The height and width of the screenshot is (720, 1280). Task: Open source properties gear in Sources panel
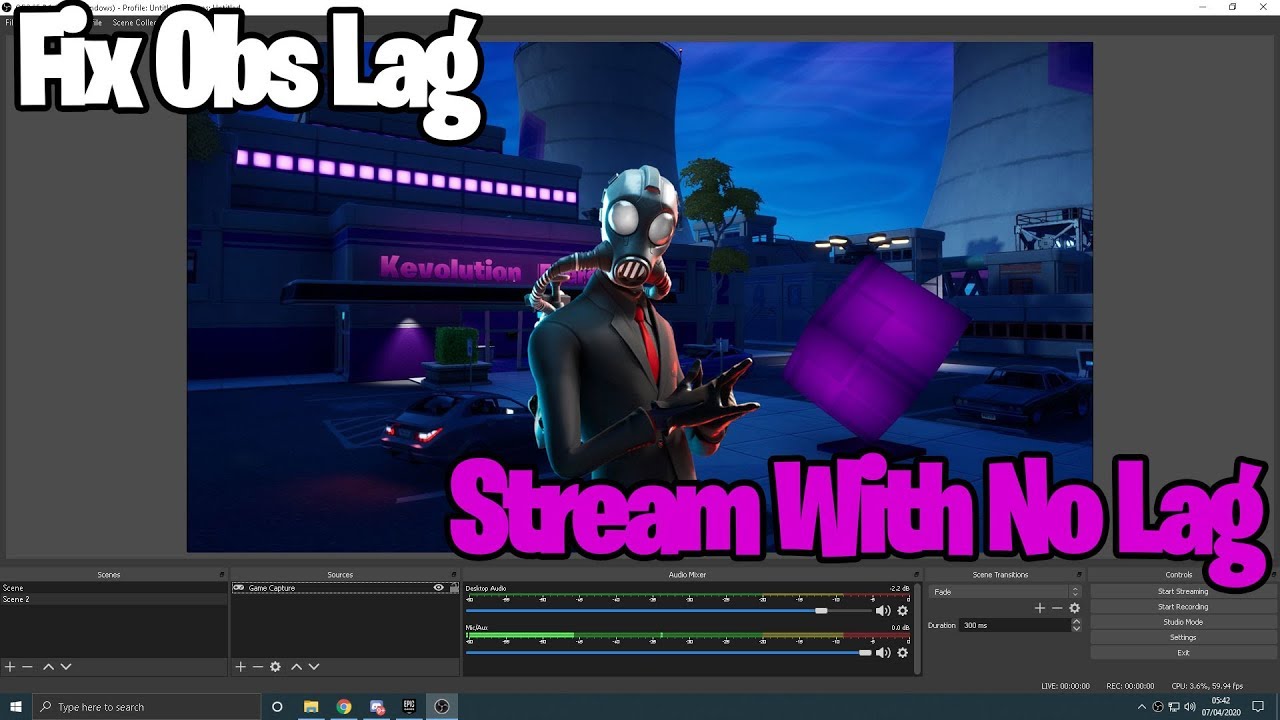276,667
